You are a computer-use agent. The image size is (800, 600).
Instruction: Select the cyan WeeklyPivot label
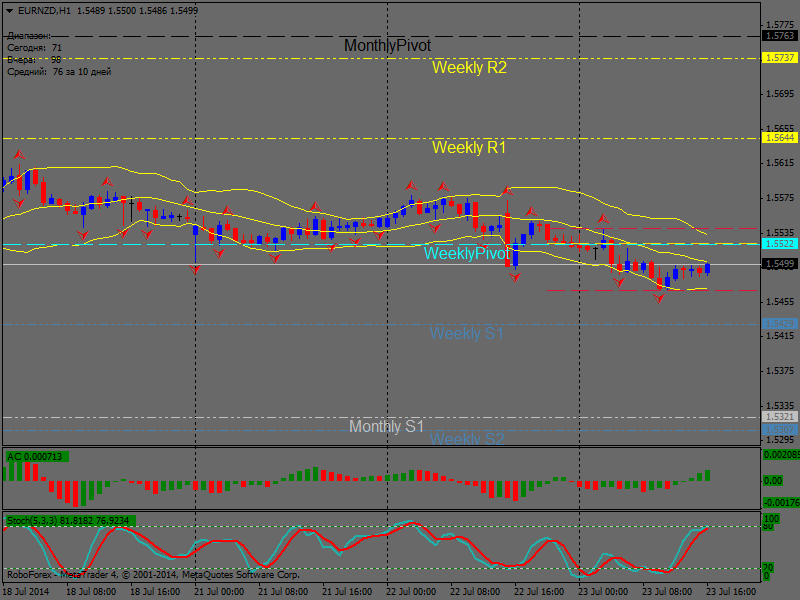466,254
